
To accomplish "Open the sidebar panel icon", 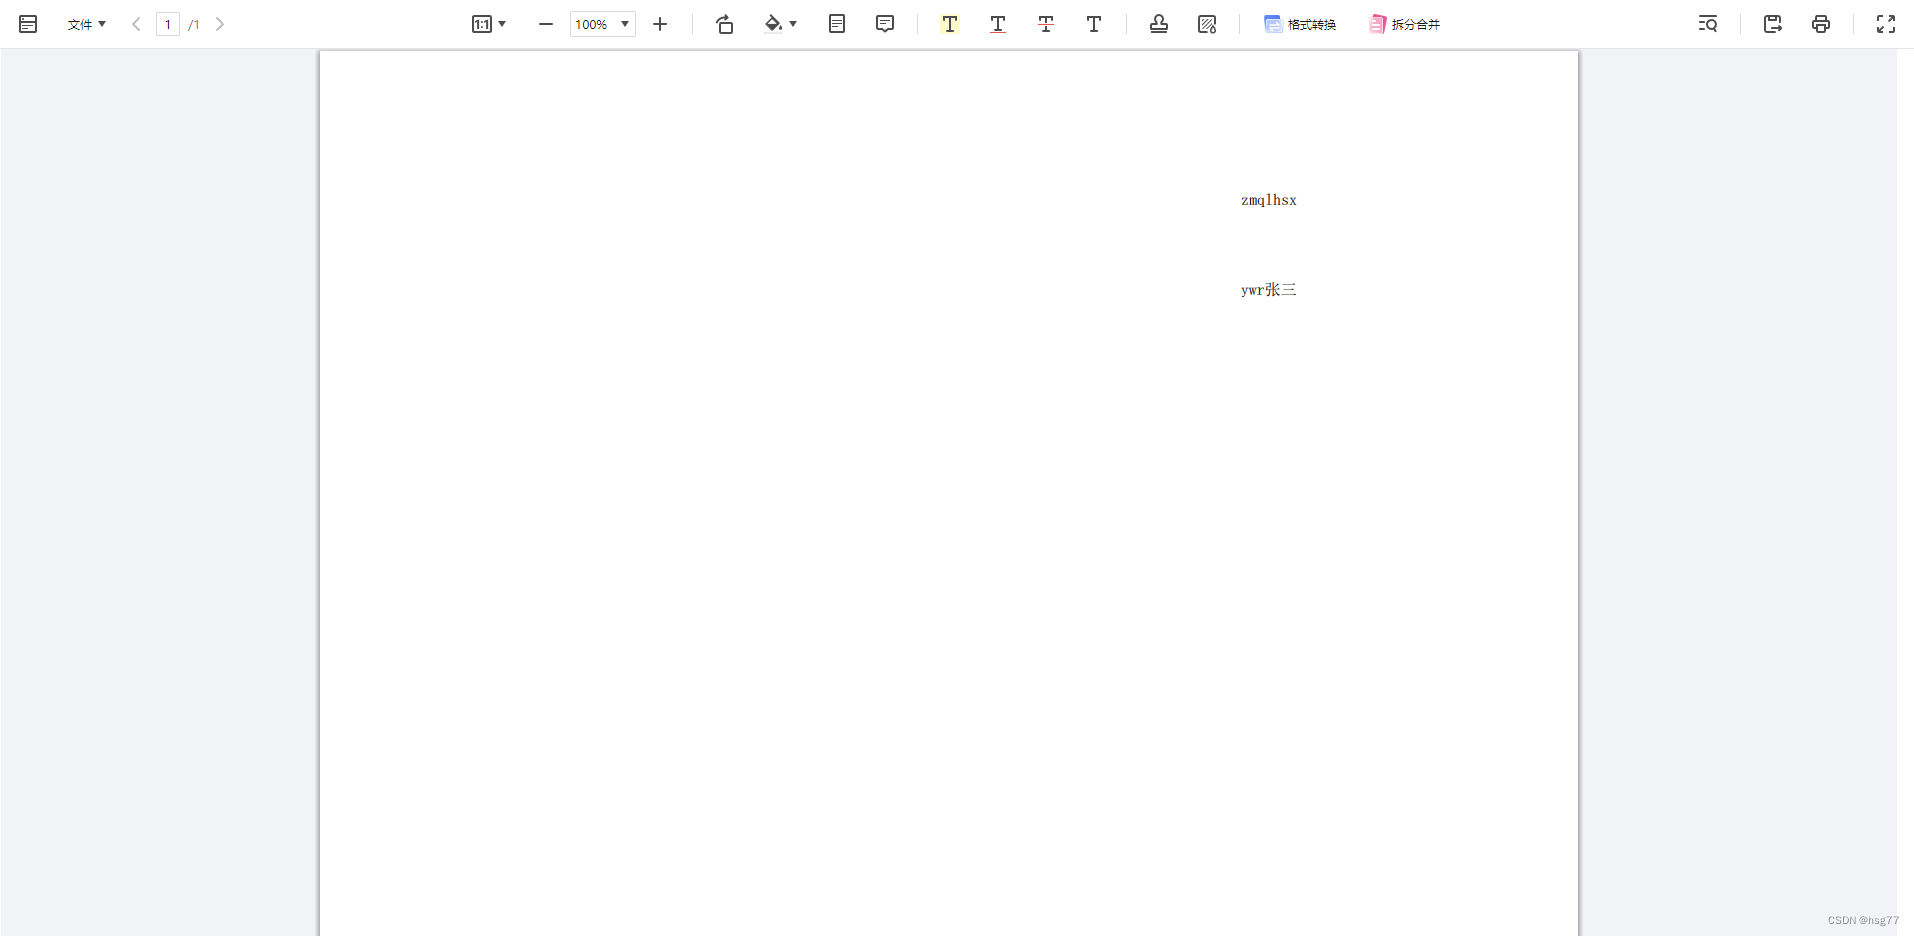I will tap(28, 23).
